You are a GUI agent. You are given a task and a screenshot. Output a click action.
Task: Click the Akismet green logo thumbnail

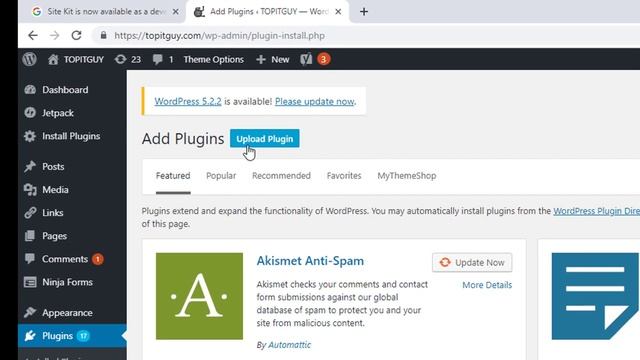pyautogui.click(x=199, y=296)
